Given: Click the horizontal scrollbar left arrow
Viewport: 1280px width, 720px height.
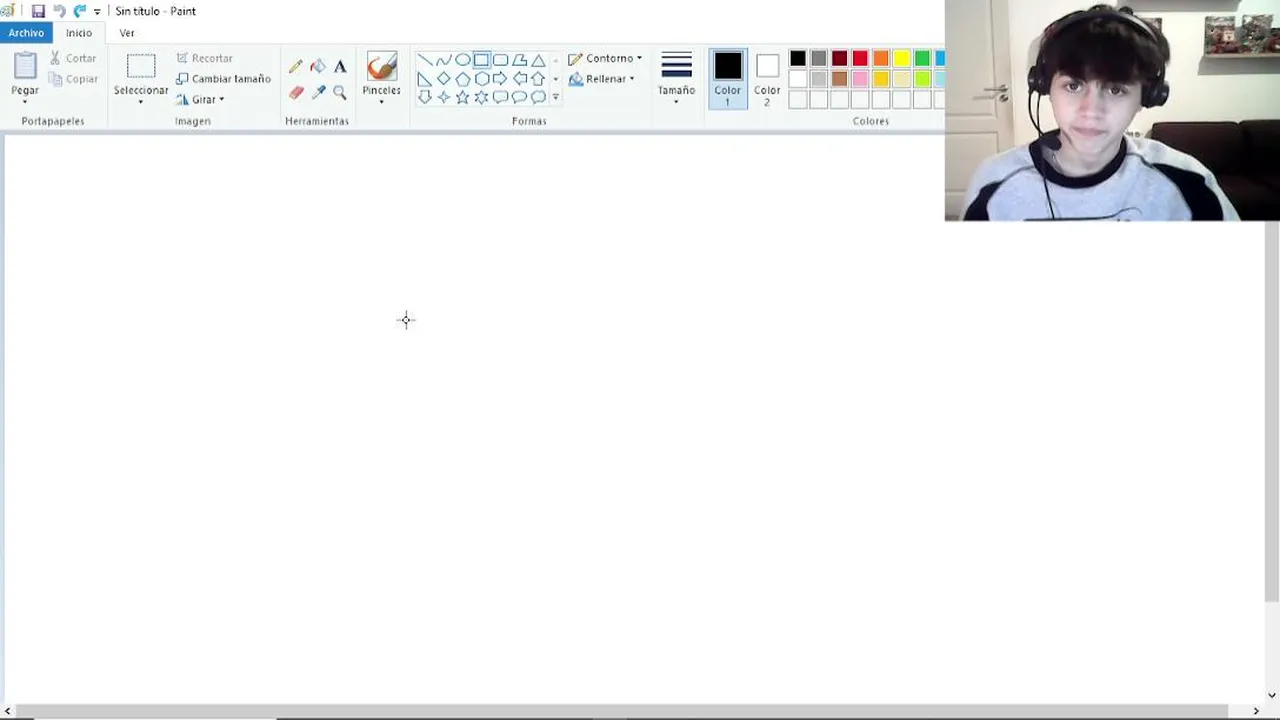Looking at the screenshot, I should [x=8, y=711].
